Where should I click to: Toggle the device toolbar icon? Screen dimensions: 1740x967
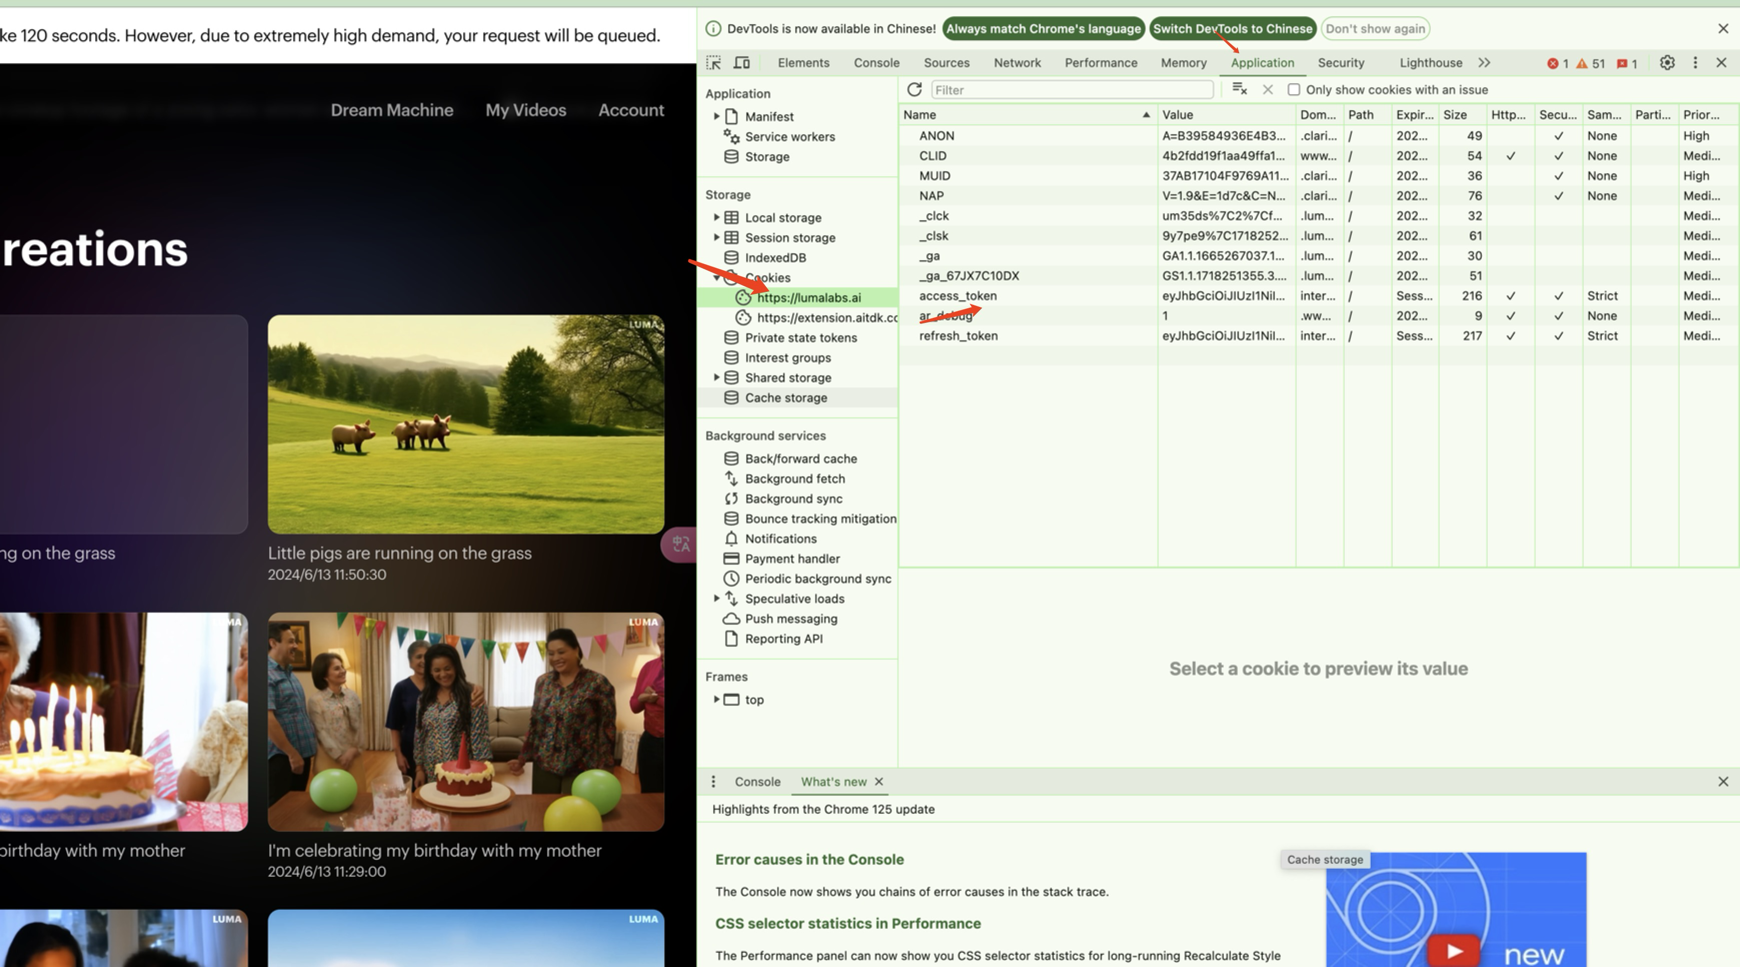[x=741, y=62]
